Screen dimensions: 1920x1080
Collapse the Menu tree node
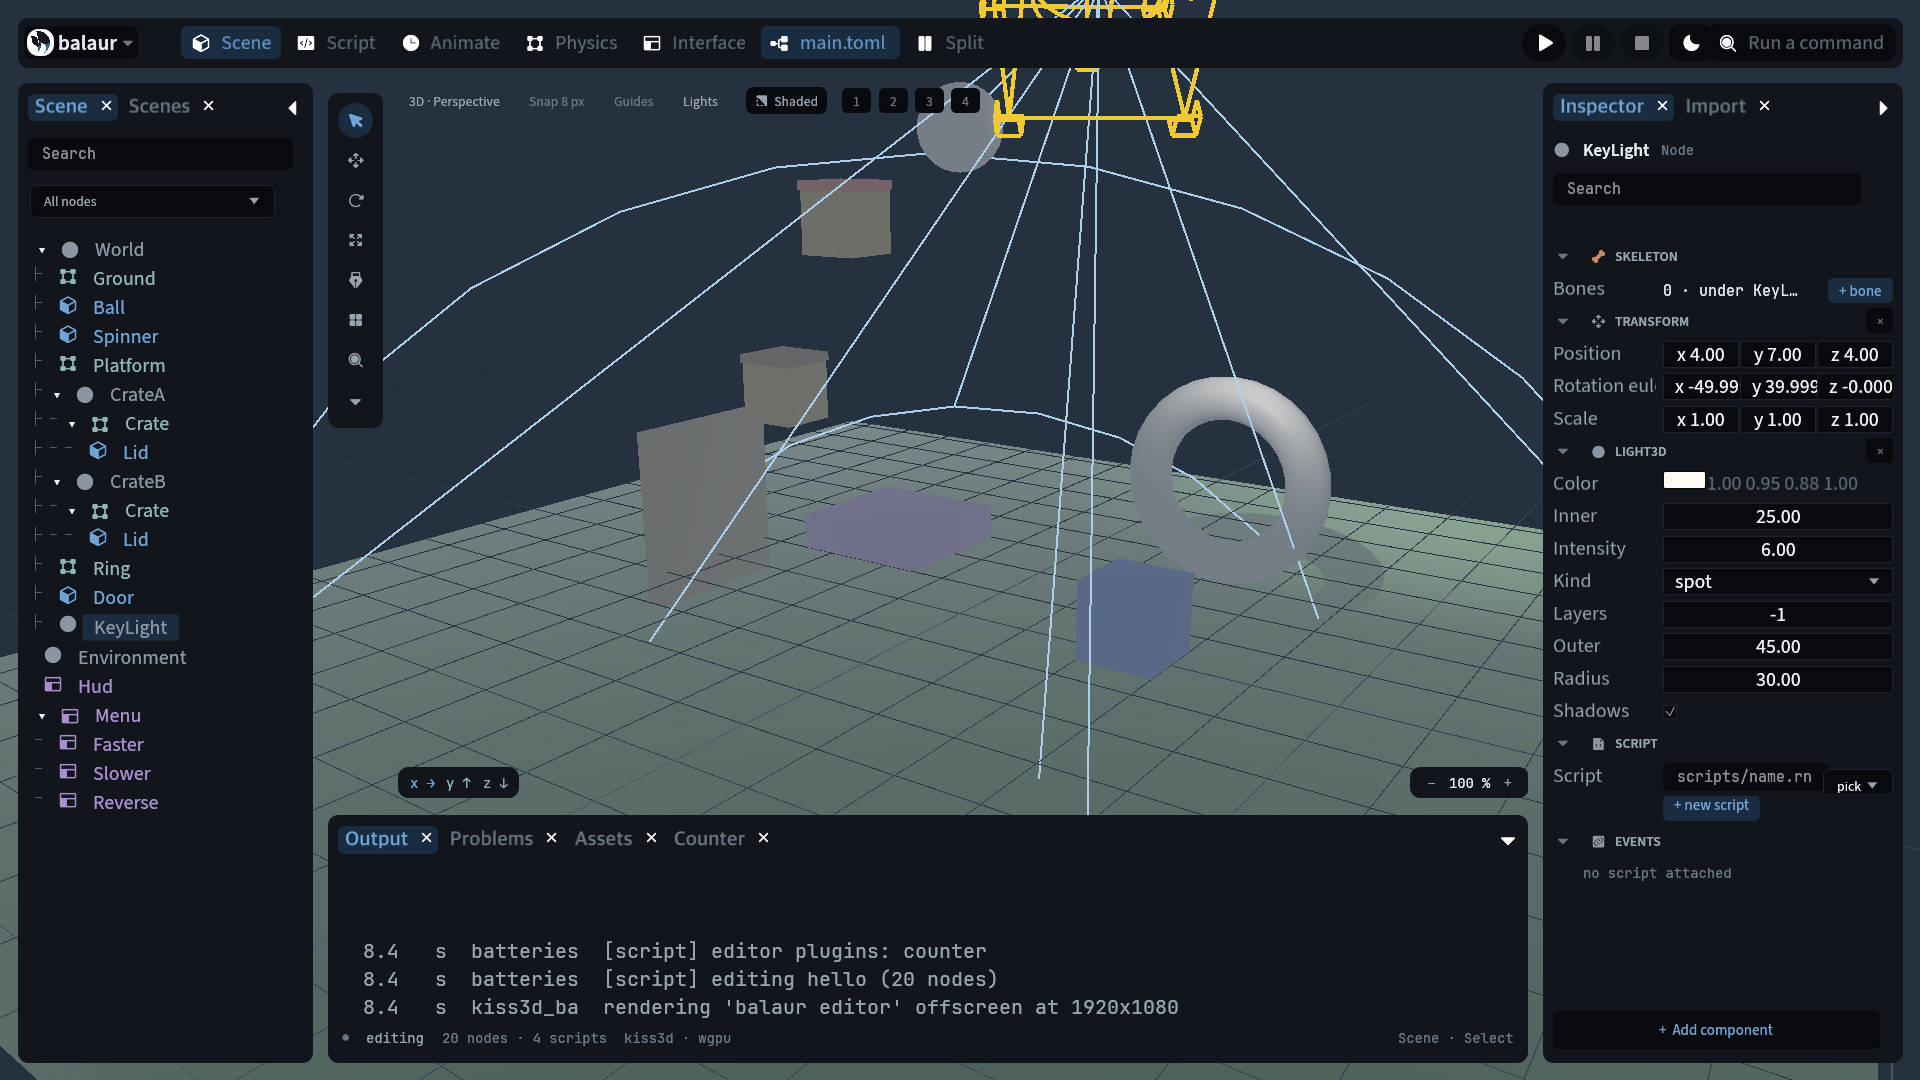42,717
